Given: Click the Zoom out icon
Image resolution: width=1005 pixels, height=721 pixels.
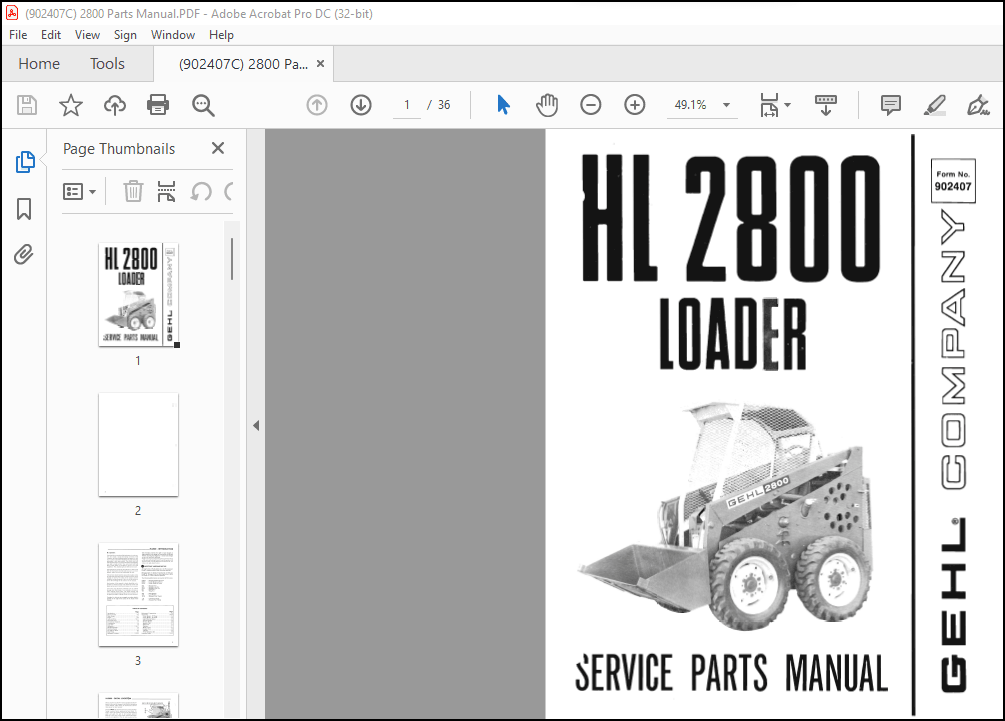Looking at the screenshot, I should 590,104.
